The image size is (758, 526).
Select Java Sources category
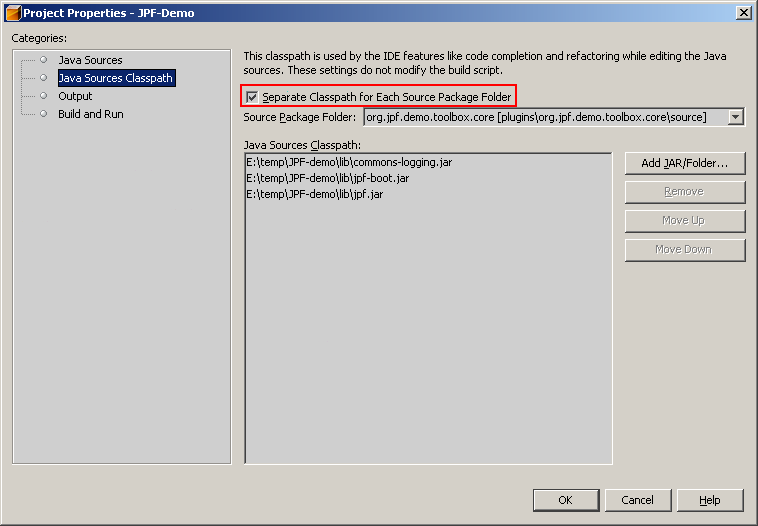(90, 60)
